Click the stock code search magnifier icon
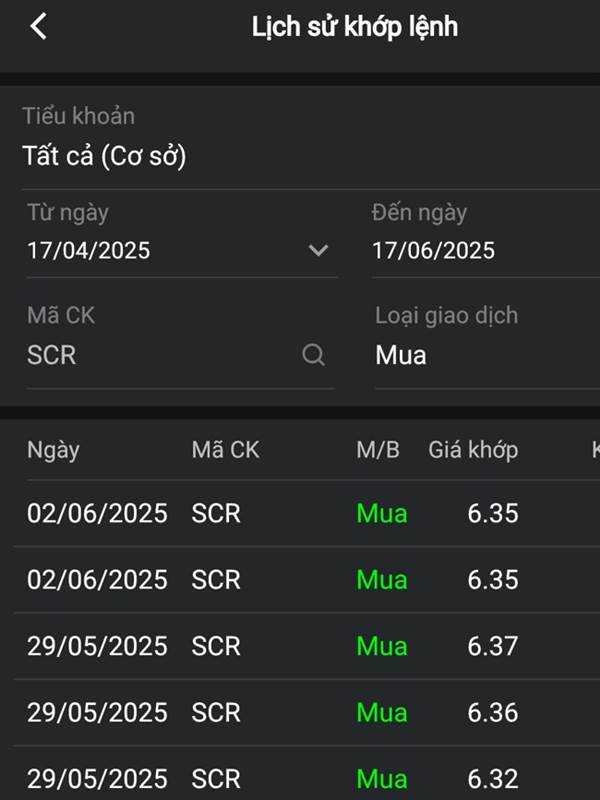The height and width of the screenshot is (800, 600). (x=313, y=355)
